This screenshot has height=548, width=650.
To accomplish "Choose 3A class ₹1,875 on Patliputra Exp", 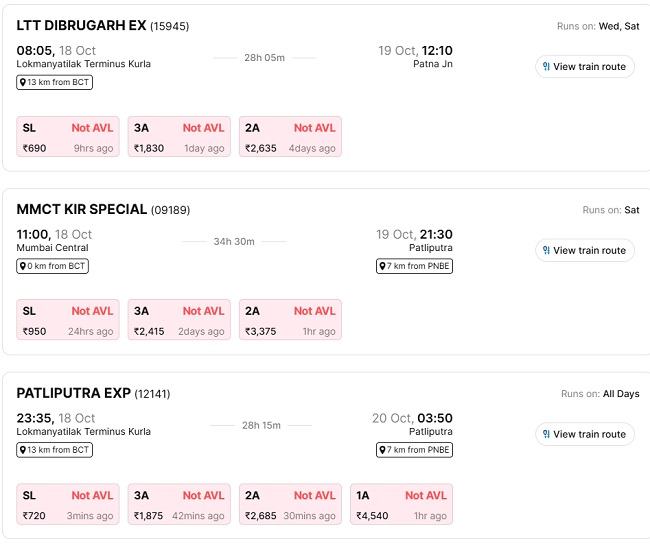I will pyautogui.click(x=179, y=504).
